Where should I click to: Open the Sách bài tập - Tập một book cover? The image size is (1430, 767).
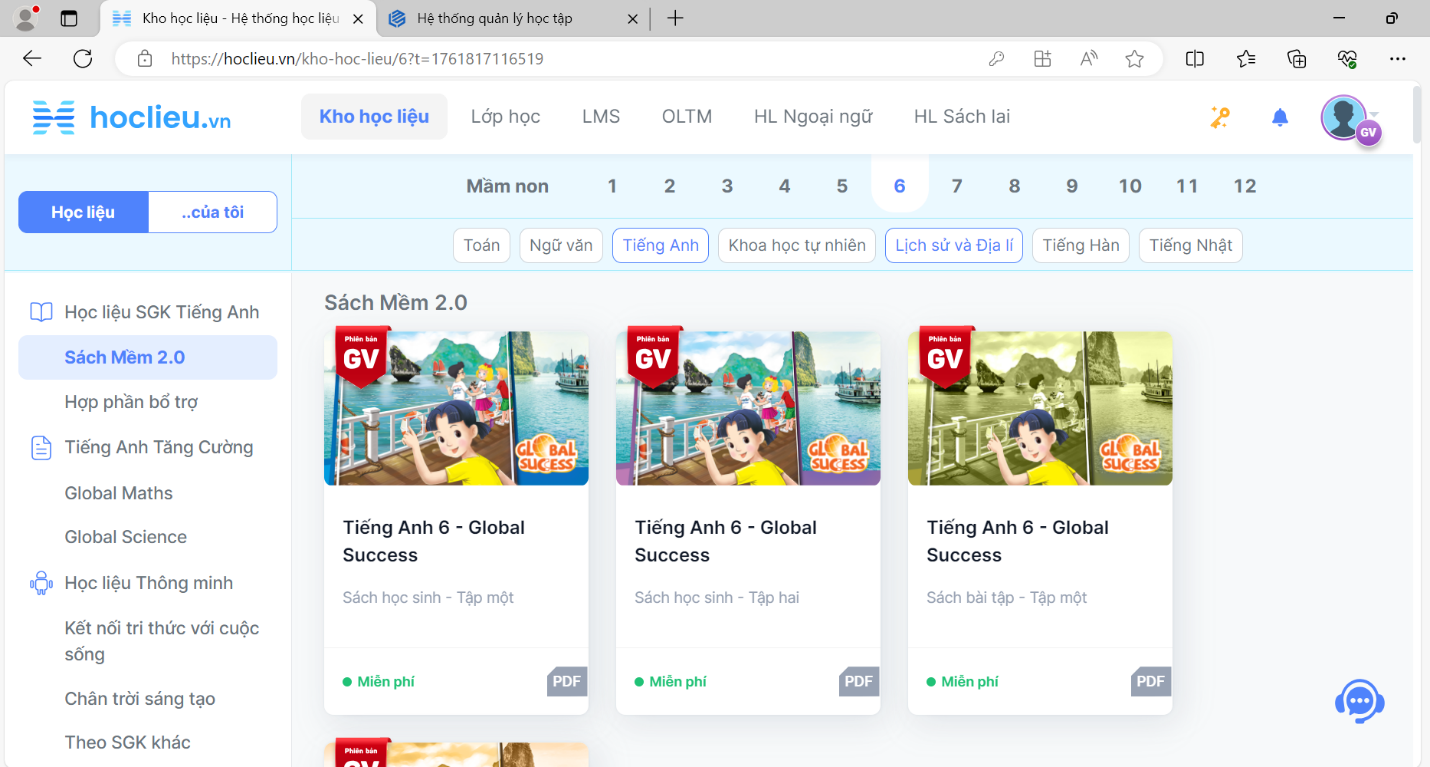coord(1039,408)
